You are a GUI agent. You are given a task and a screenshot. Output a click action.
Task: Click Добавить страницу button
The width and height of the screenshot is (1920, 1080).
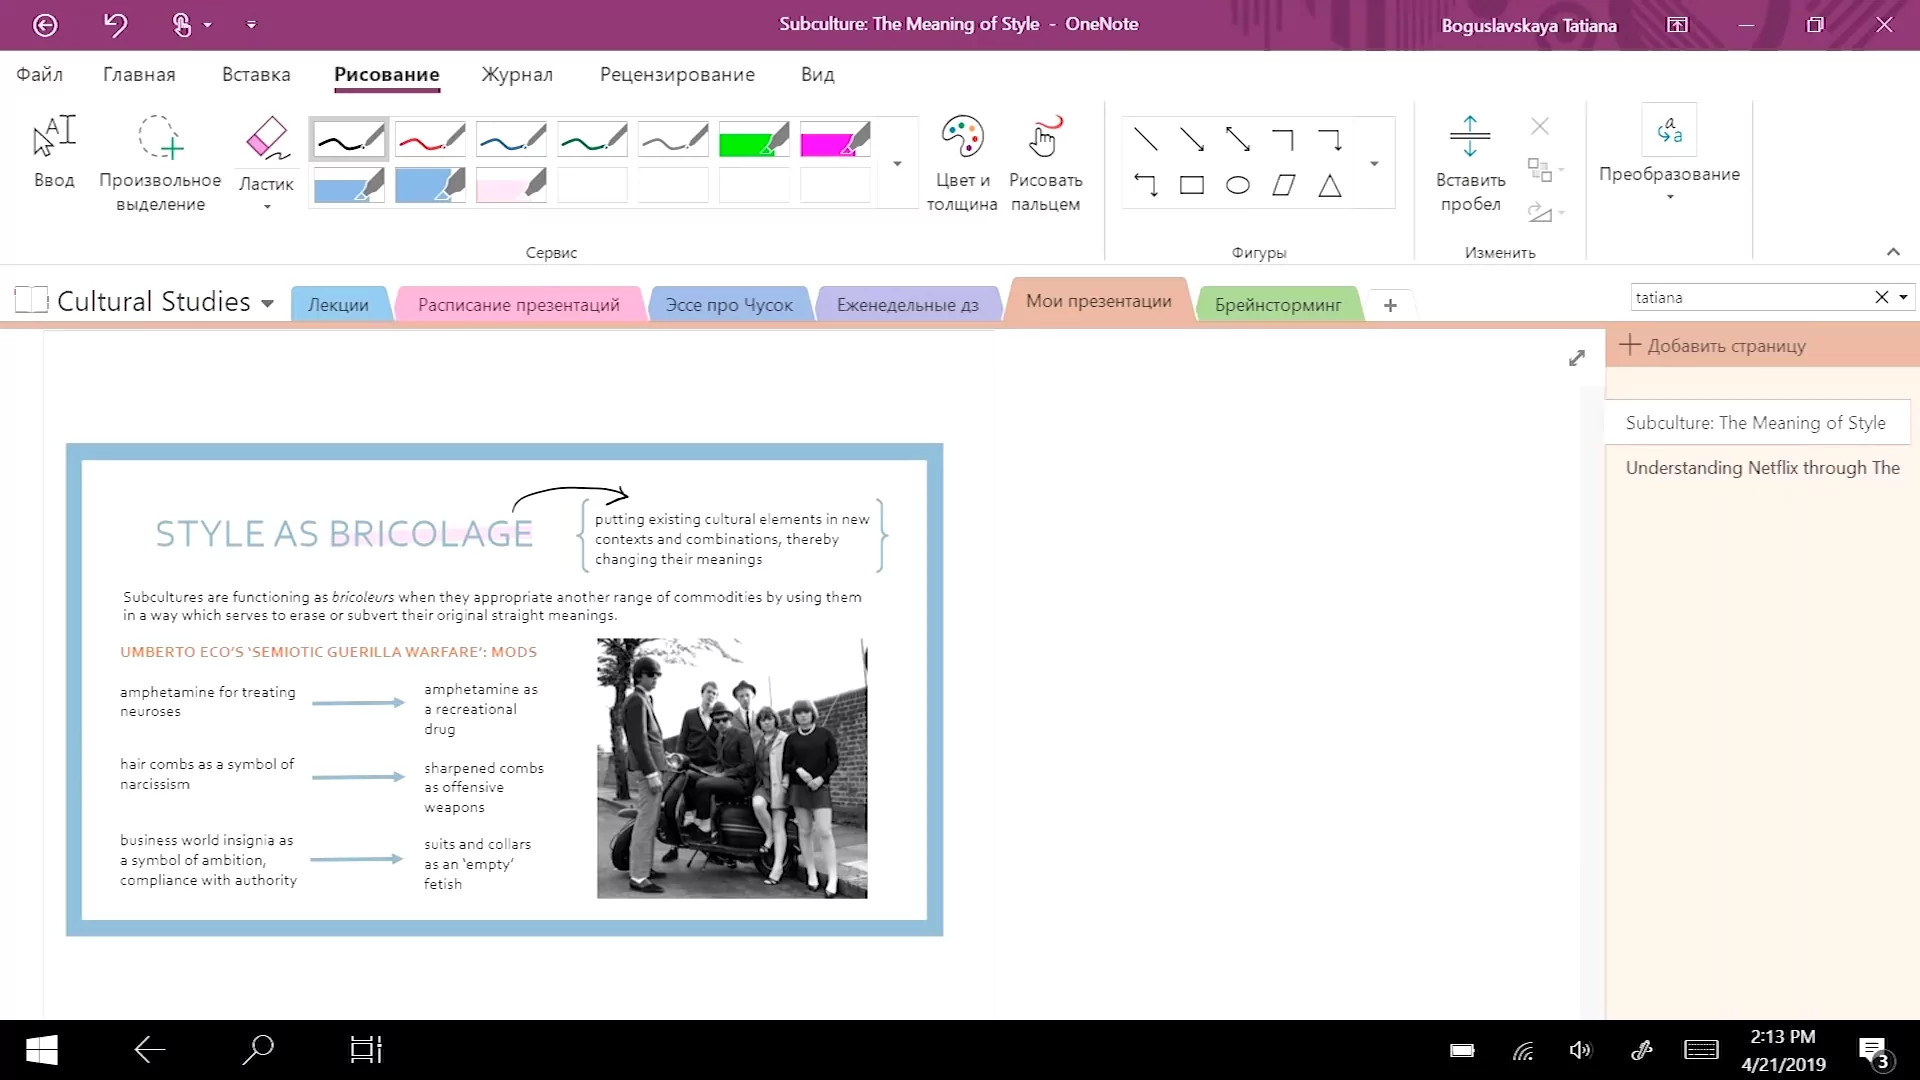pos(1713,346)
